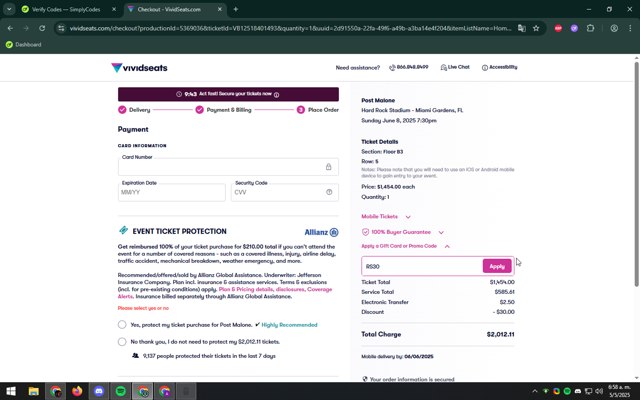
Task: Open Firefox from the taskbar
Action: [x=78, y=391]
